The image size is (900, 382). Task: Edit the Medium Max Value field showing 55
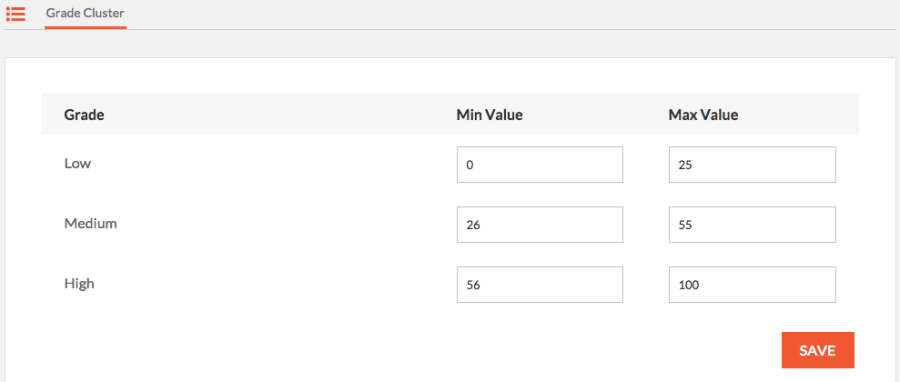tap(752, 225)
